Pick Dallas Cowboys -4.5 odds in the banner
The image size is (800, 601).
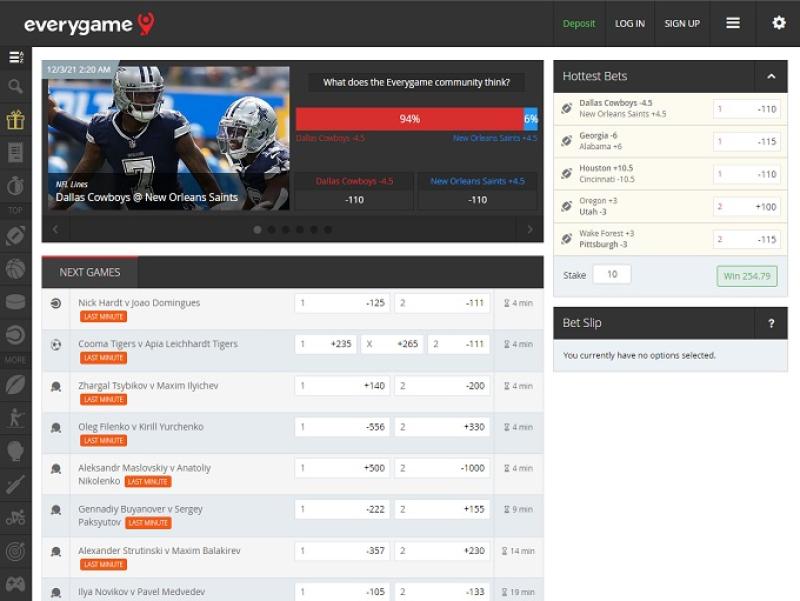354,199
